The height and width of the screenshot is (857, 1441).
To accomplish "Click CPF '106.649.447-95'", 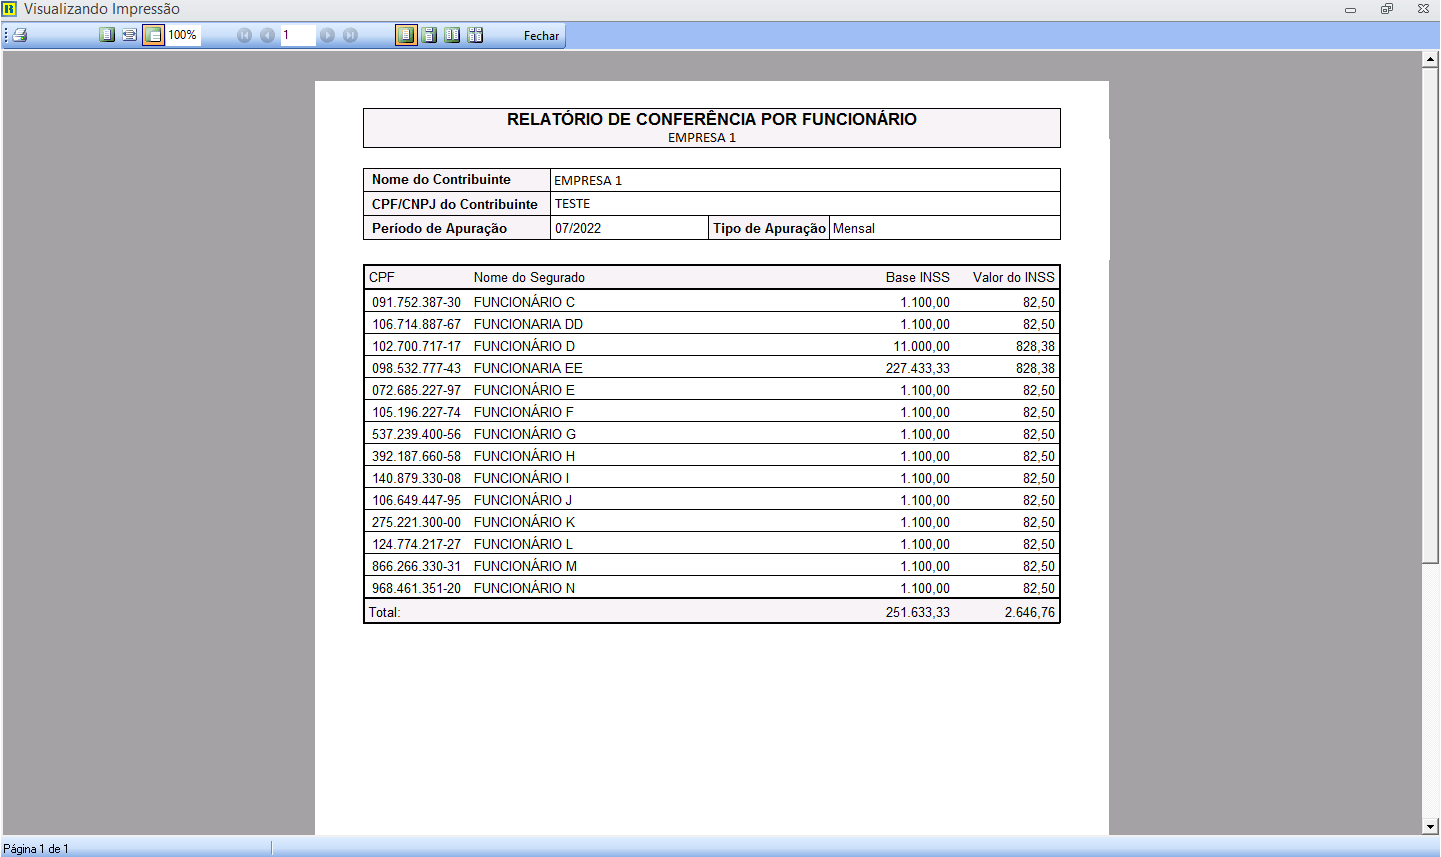I will 417,500.
